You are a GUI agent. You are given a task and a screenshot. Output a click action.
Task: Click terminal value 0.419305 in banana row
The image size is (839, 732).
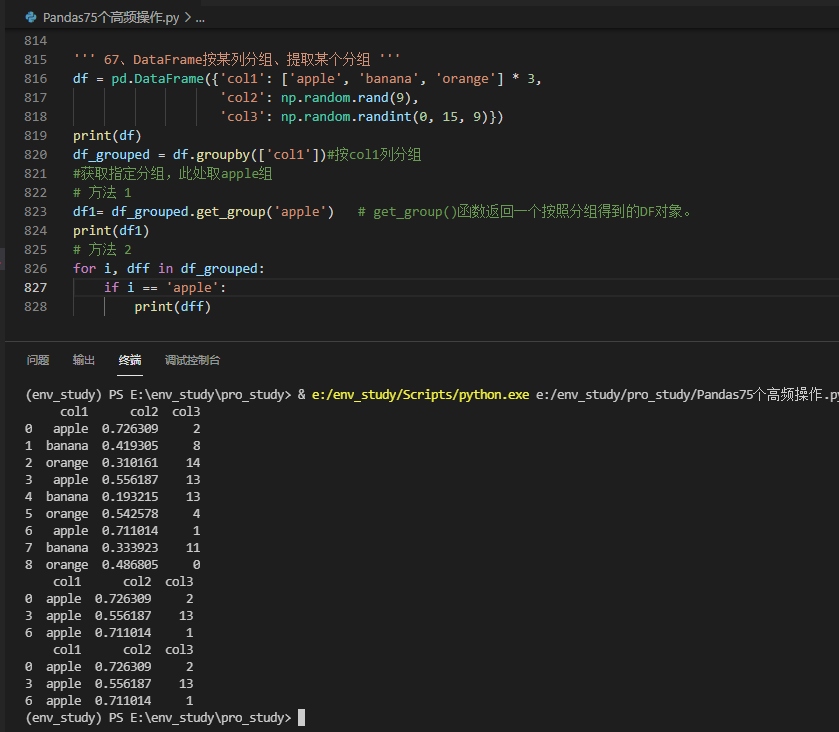pos(130,446)
